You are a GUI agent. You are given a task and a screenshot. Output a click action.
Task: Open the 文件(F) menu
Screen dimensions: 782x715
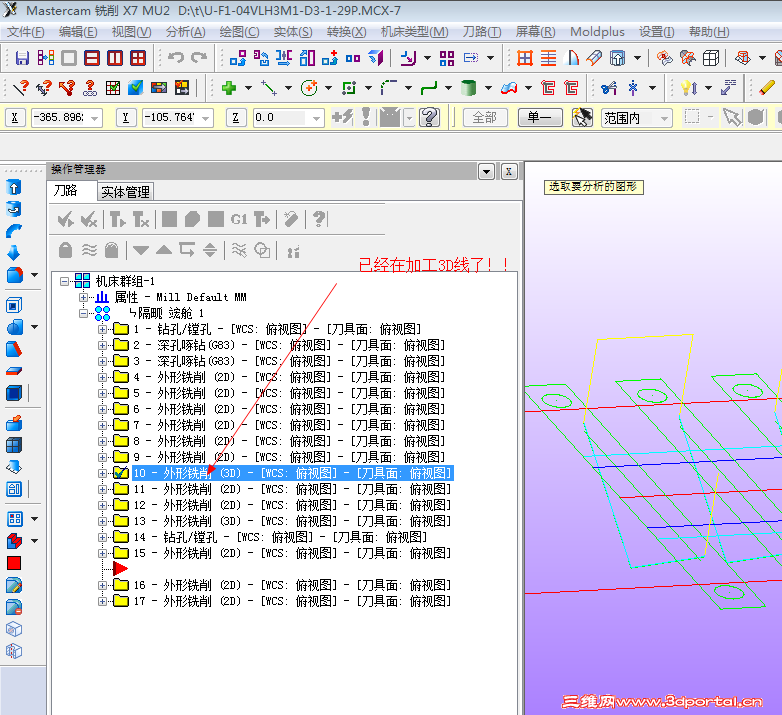click(26, 32)
